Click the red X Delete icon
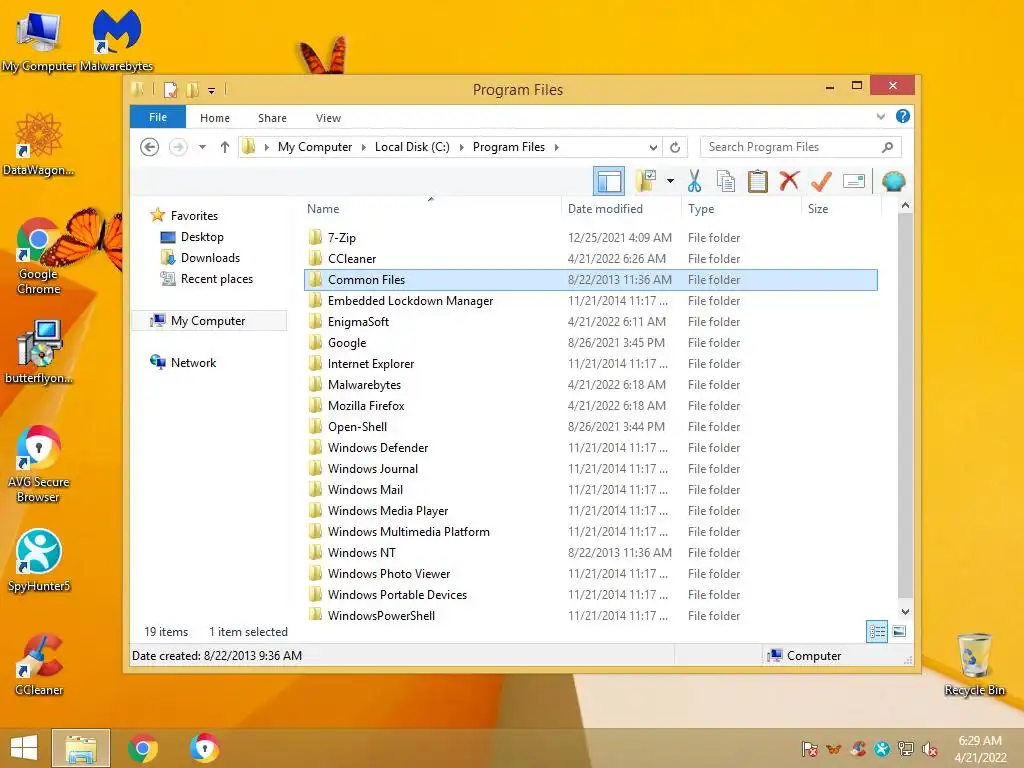Image resolution: width=1024 pixels, height=768 pixels. [x=790, y=181]
